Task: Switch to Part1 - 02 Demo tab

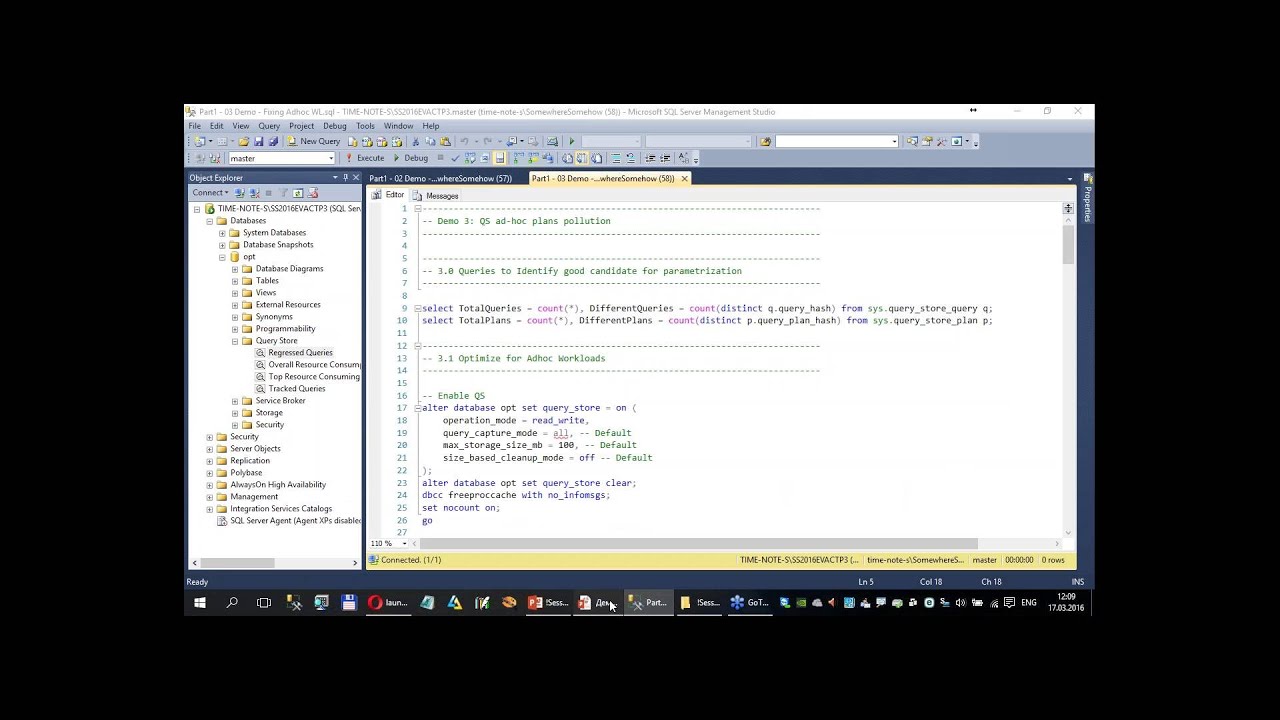Action: (x=441, y=178)
